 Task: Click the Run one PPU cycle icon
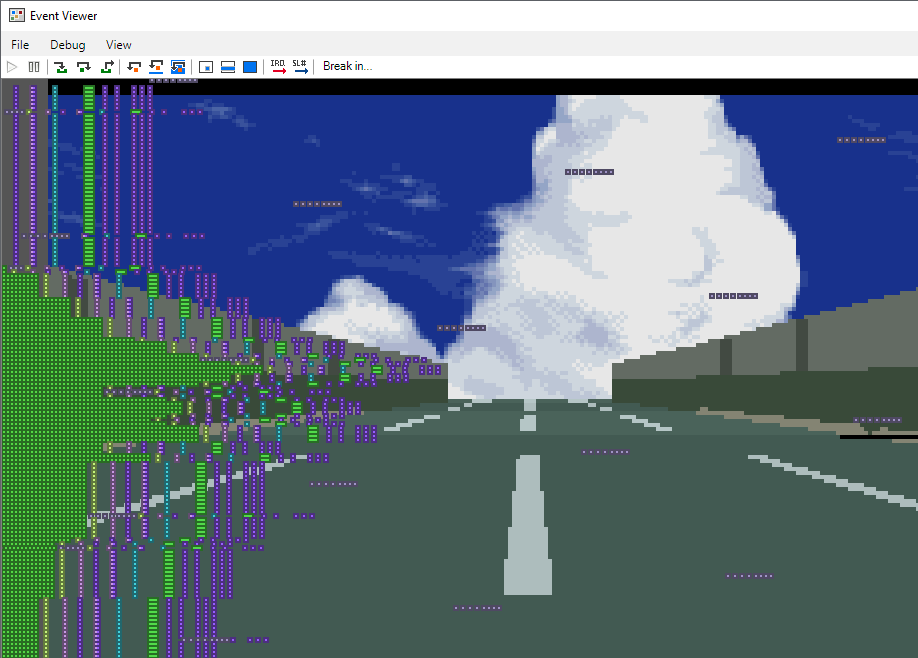[205, 67]
